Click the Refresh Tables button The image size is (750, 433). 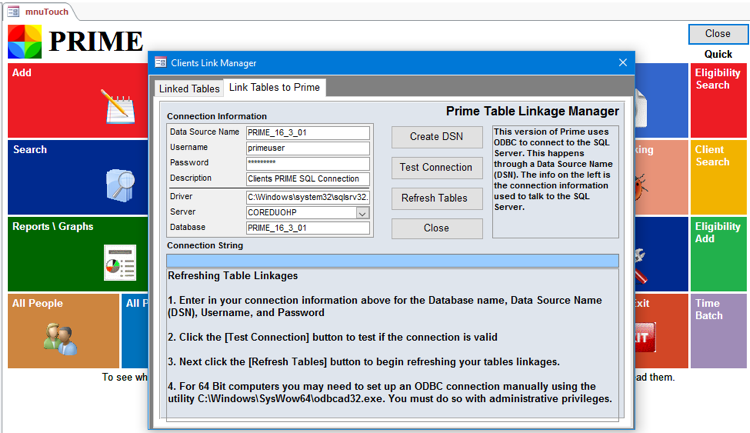tap(435, 198)
